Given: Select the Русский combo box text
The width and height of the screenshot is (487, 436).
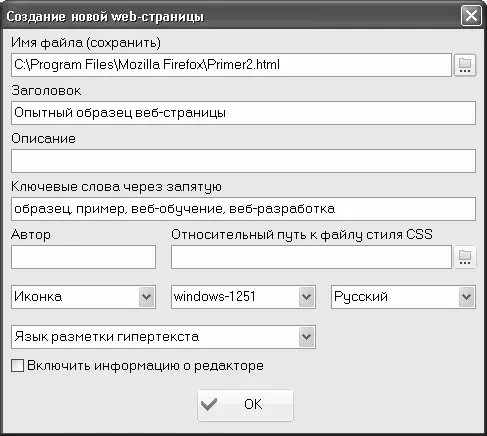Looking at the screenshot, I should (361, 297).
